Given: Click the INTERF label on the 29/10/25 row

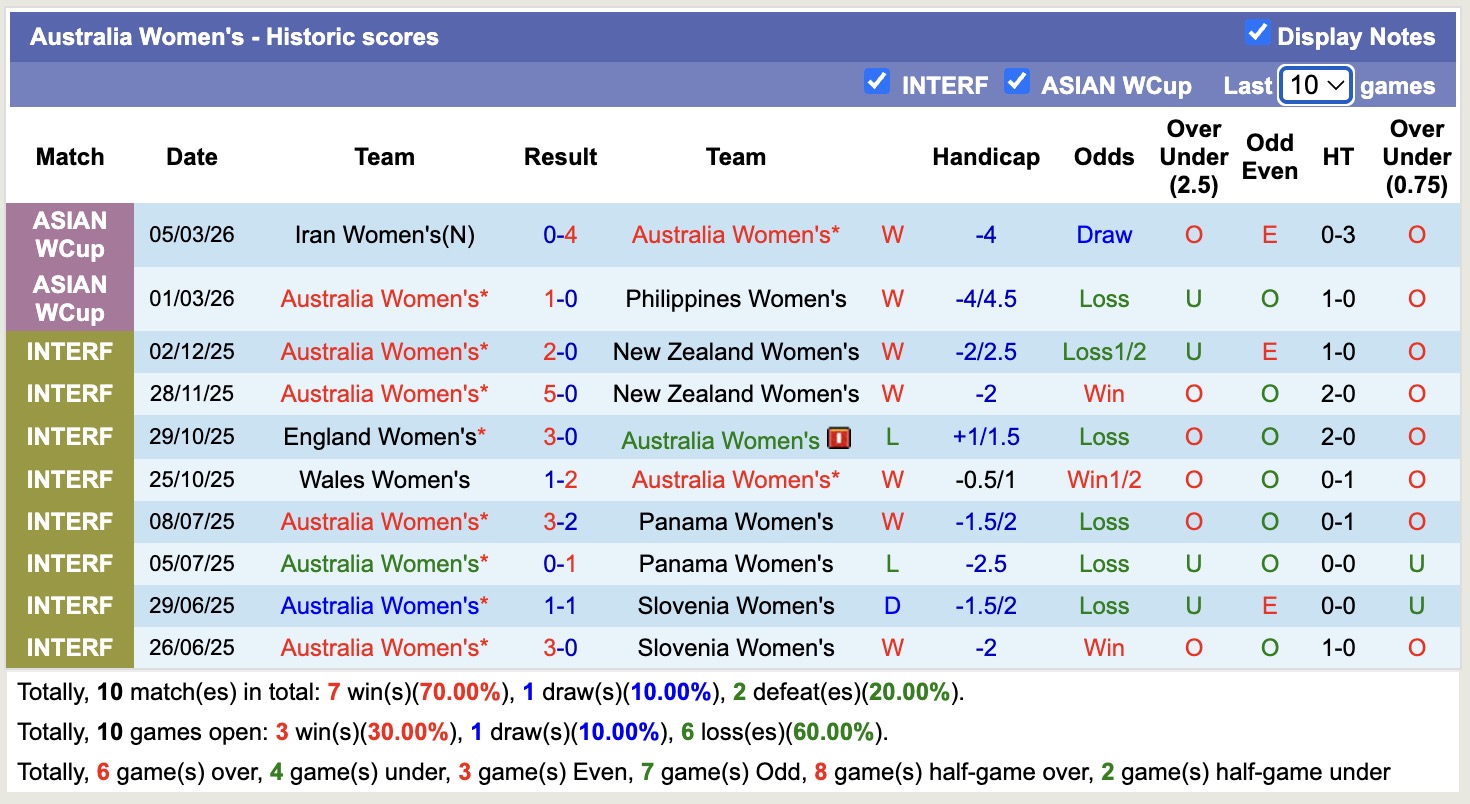Looking at the screenshot, I should point(68,436).
